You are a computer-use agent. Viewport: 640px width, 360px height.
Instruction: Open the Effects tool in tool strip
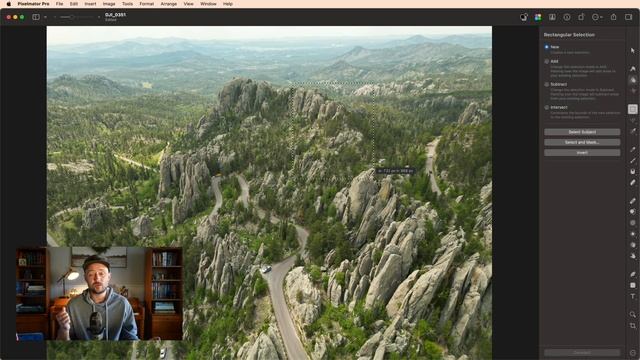[633, 91]
